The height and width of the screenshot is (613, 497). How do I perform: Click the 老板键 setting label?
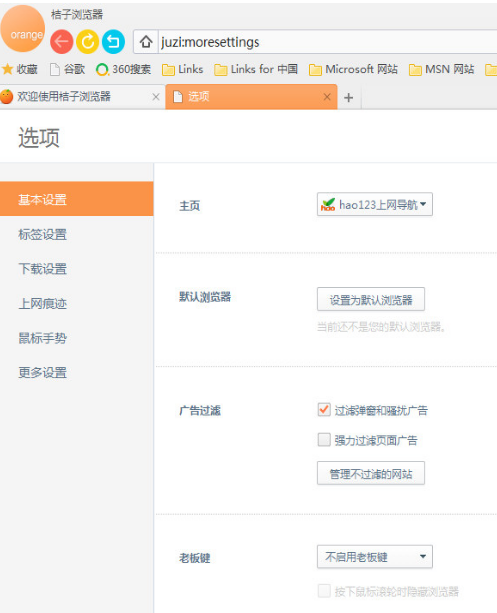click(x=195, y=558)
